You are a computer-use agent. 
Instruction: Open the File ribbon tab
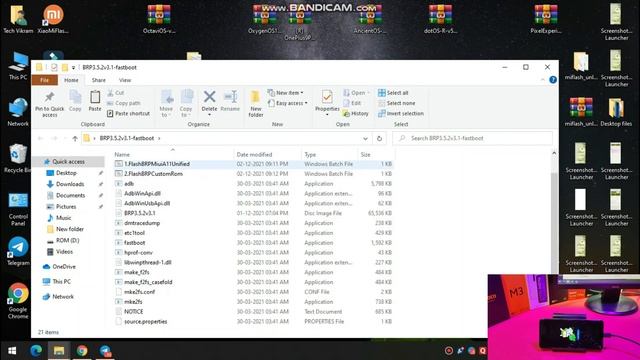[x=44, y=80]
